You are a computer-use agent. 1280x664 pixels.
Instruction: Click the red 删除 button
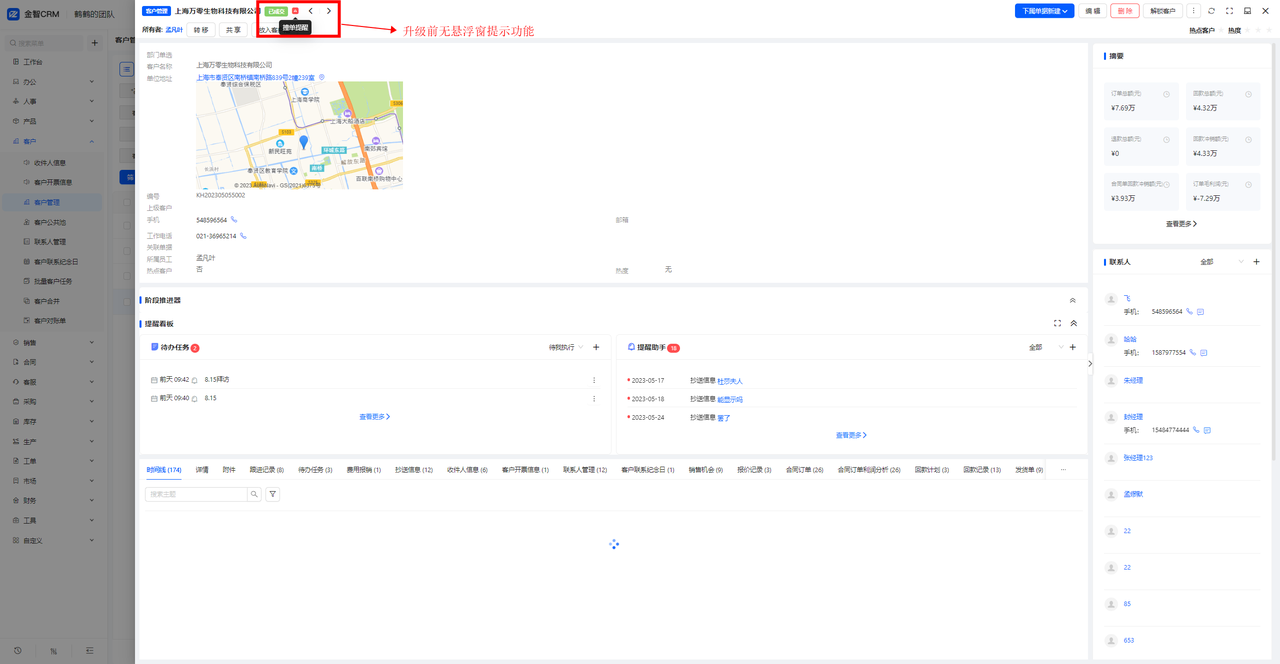pyautogui.click(x=1125, y=11)
